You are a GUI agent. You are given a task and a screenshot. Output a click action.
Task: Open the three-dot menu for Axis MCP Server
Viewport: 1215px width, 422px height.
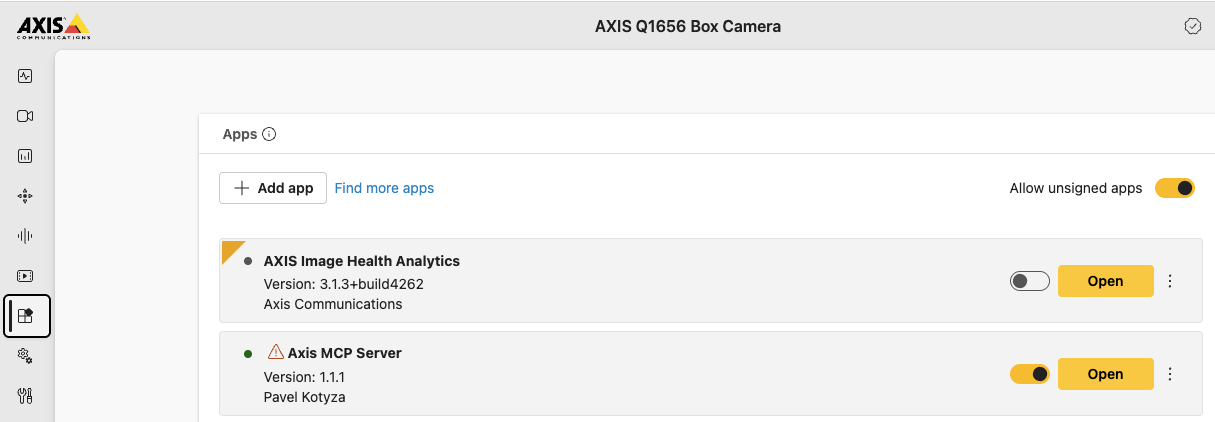[x=1170, y=374]
